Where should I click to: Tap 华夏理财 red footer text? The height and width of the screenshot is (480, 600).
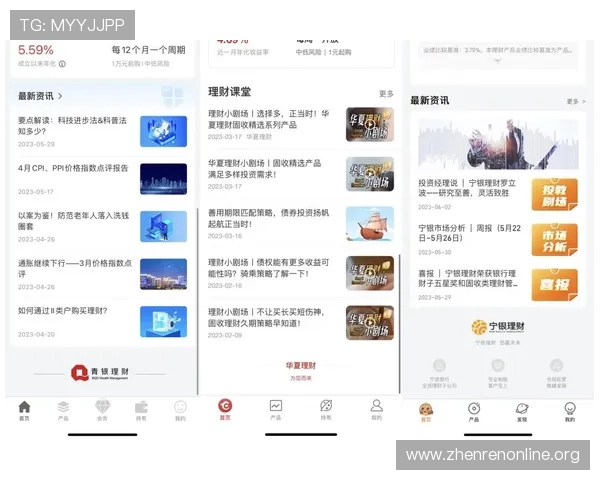(x=301, y=366)
